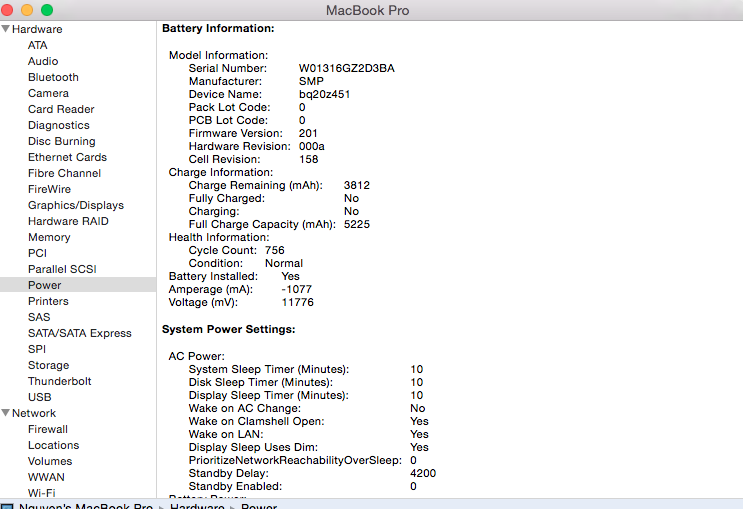Collapse the Network section triangle
The width and height of the screenshot is (743, 509).
click(x=6, y=413)
